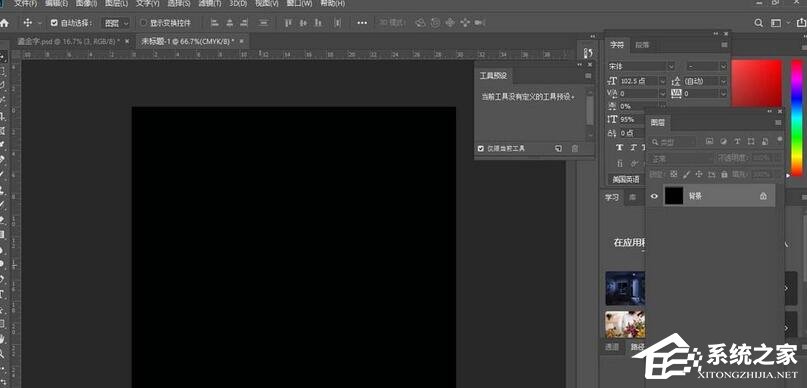
Task: Open the 视图(V) menu
Action: pos(267,3)
